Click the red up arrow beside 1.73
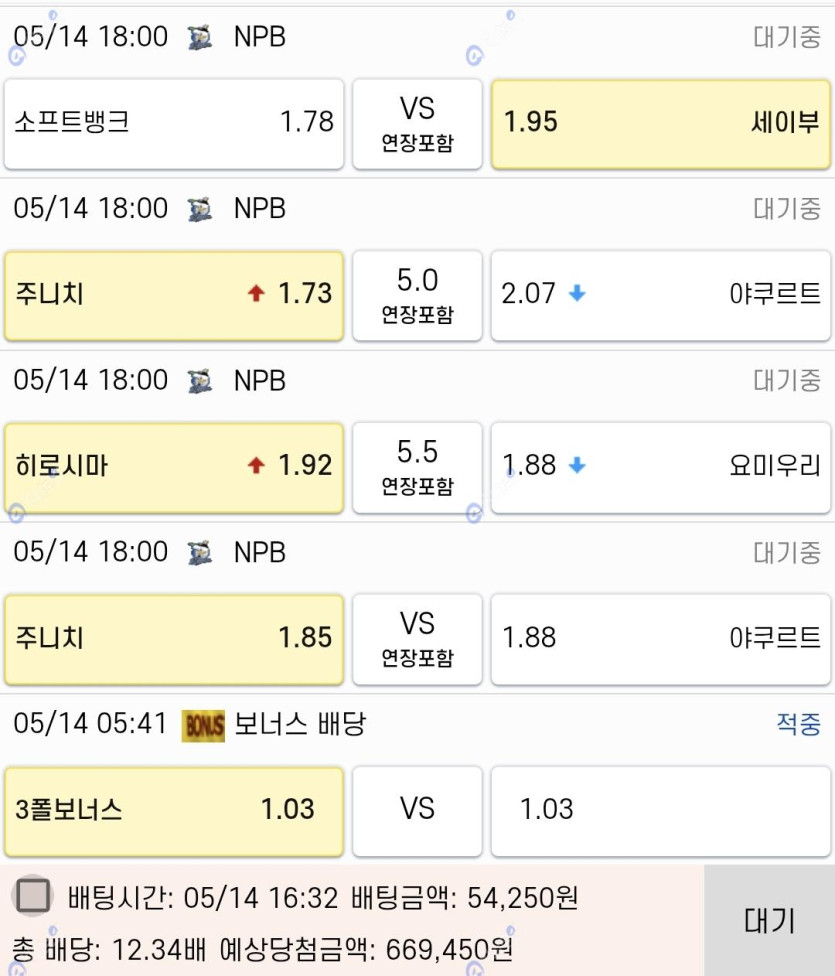The image size is (835, 976). coord(256,293)
